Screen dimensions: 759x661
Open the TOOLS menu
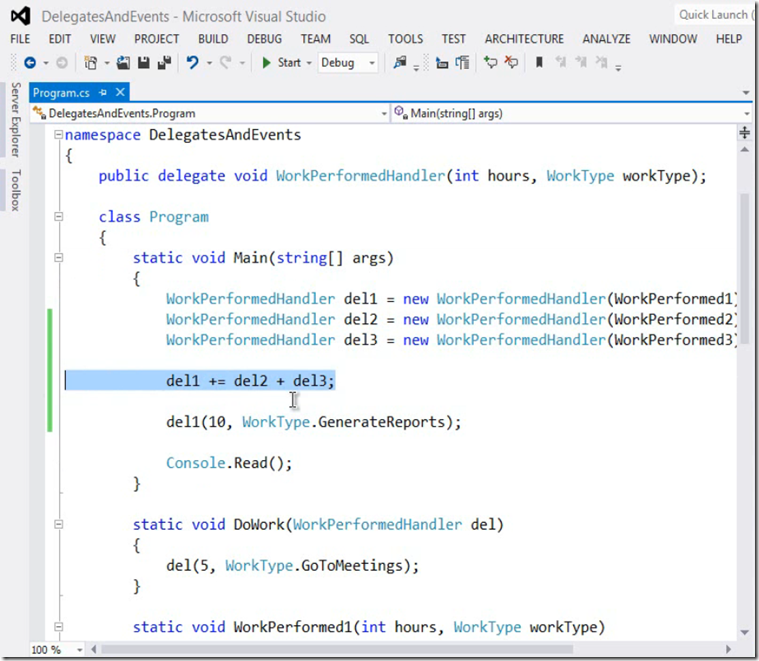tap(405, 39)
